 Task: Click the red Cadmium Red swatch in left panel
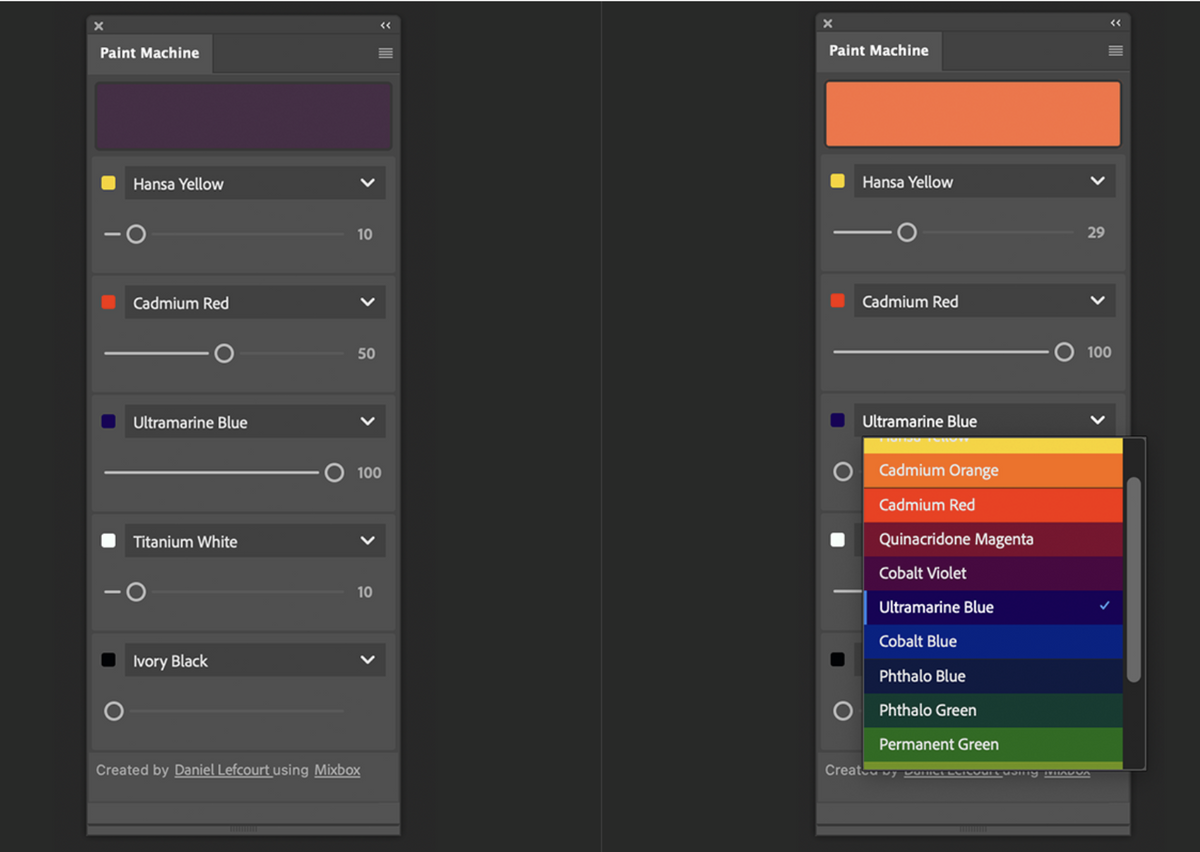(109, 302)
